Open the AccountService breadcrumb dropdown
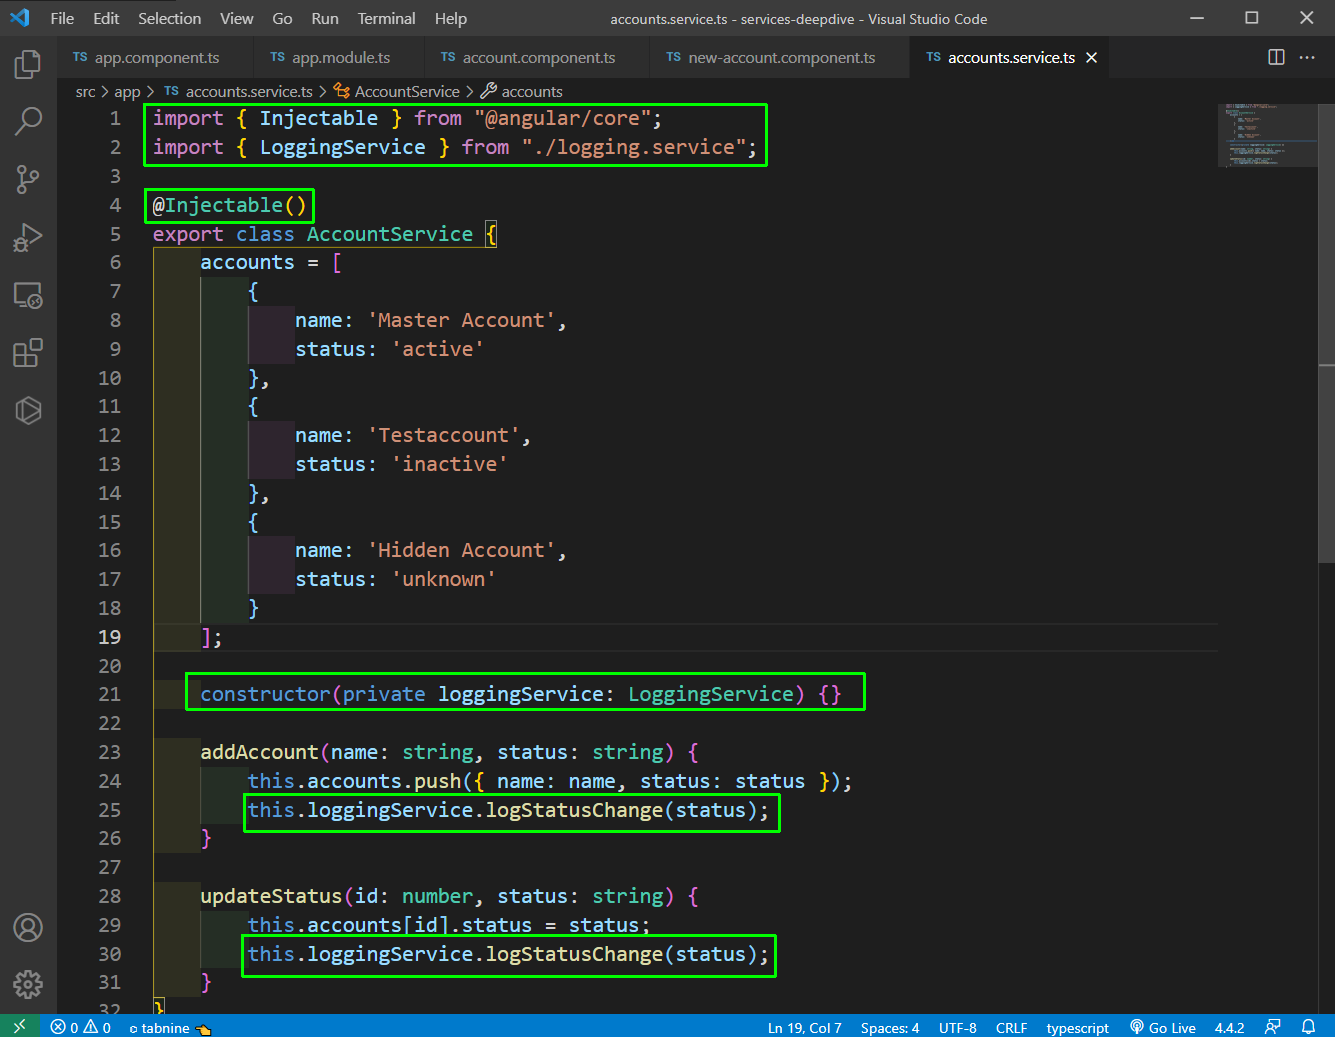Viewport: 1335px width, 1037px height. (x=404, y=91)
